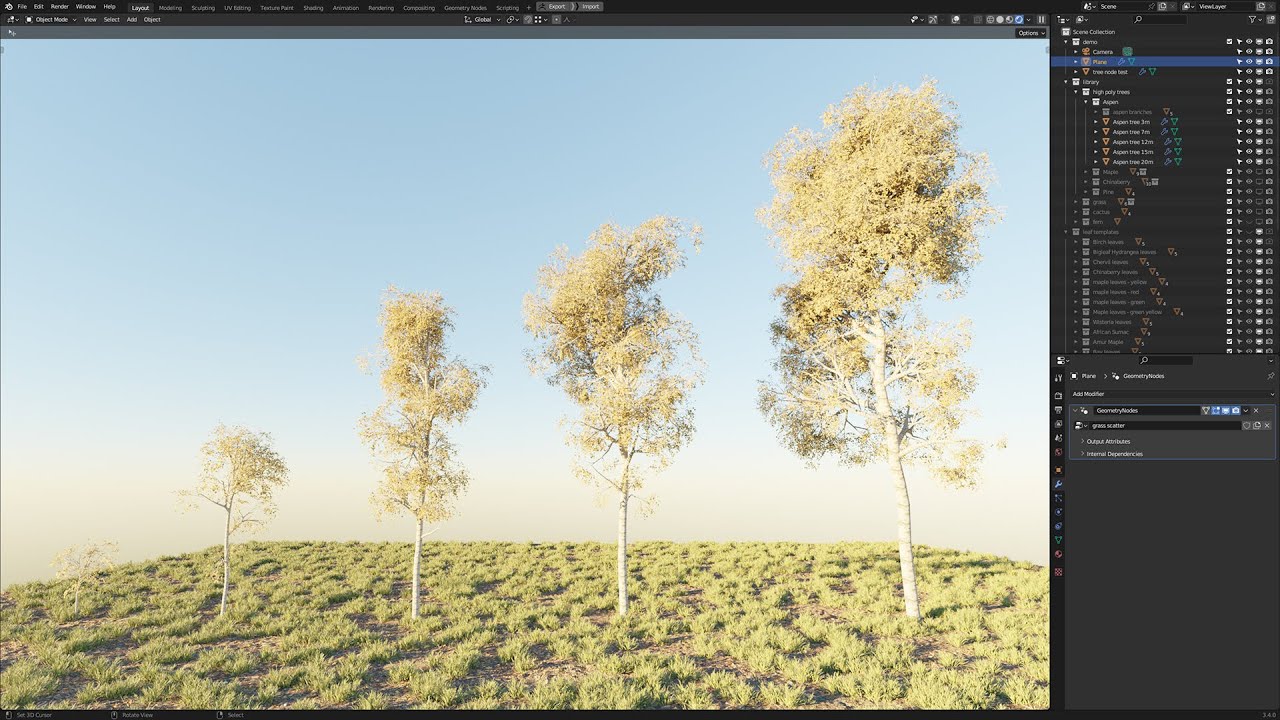Click the Export button
1280x720 pixels.
(555, 6)
